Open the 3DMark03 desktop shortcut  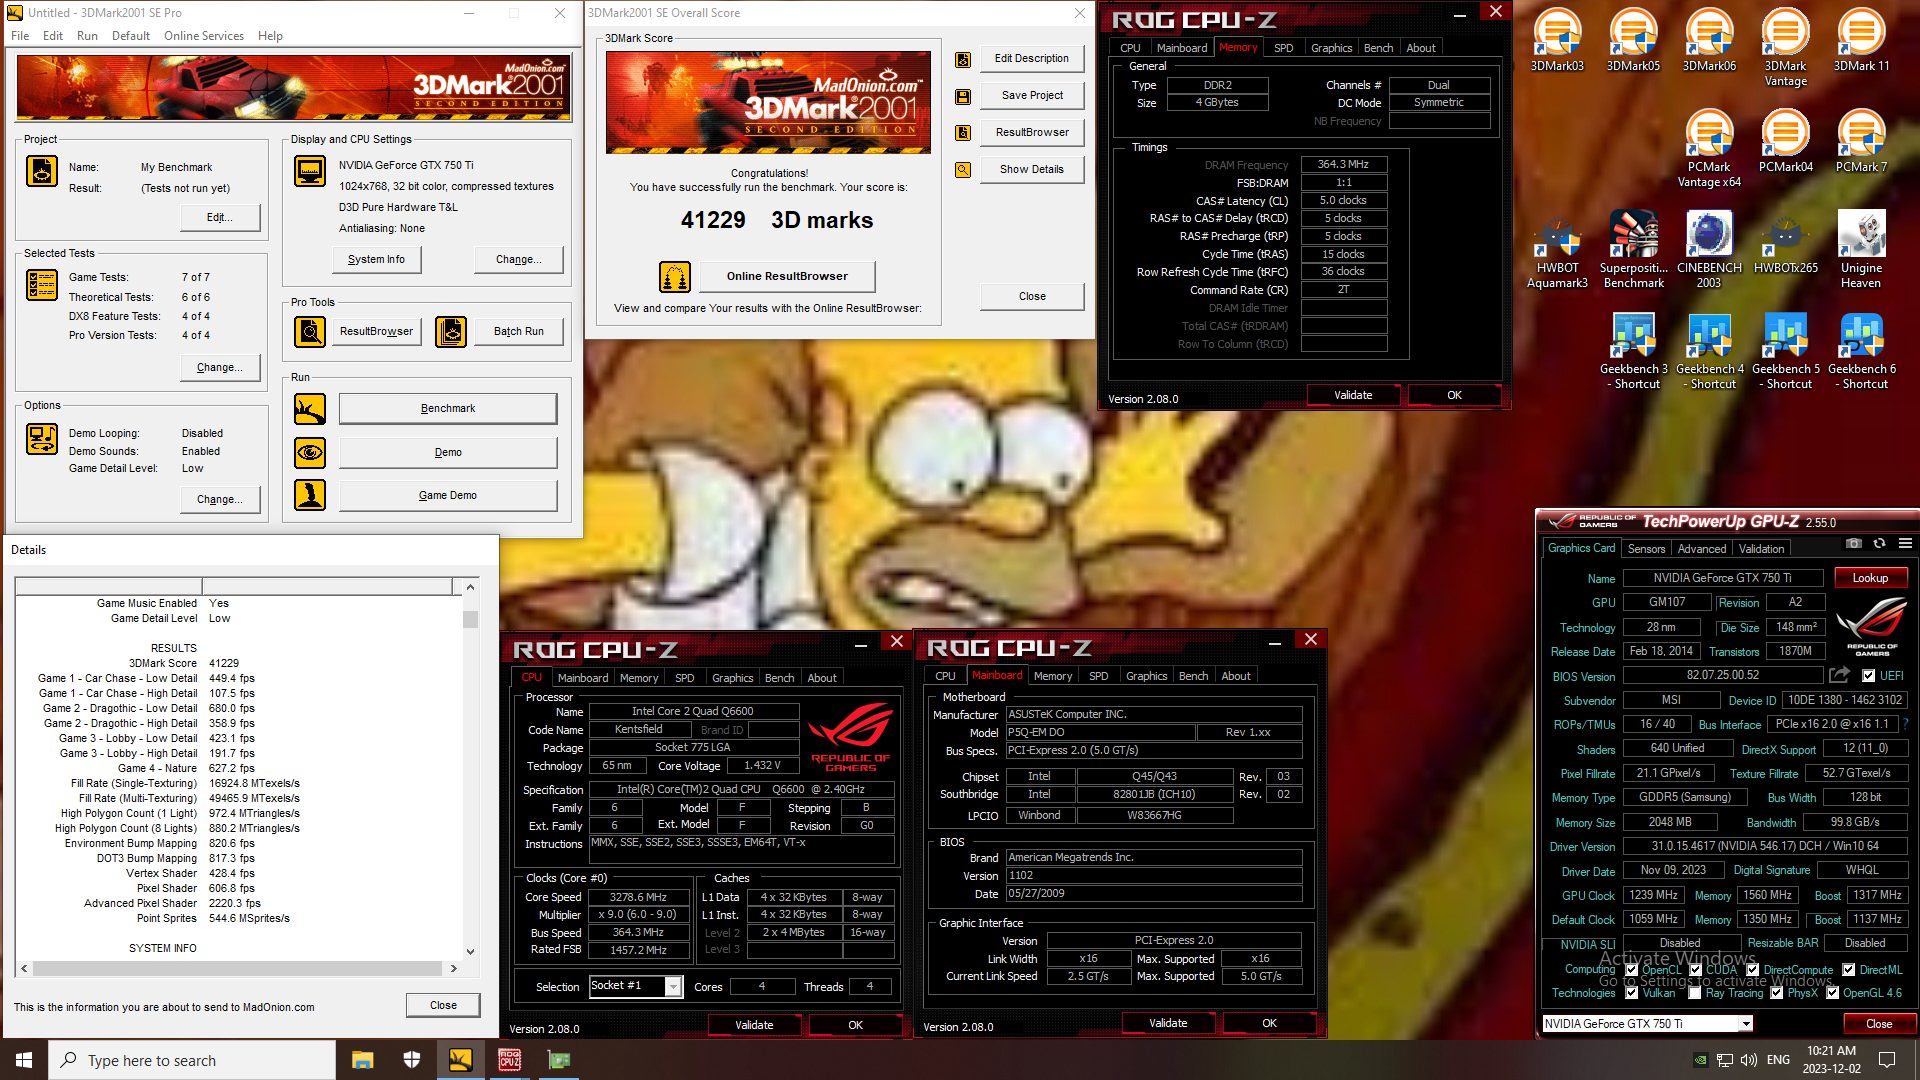coord(1557,40)
